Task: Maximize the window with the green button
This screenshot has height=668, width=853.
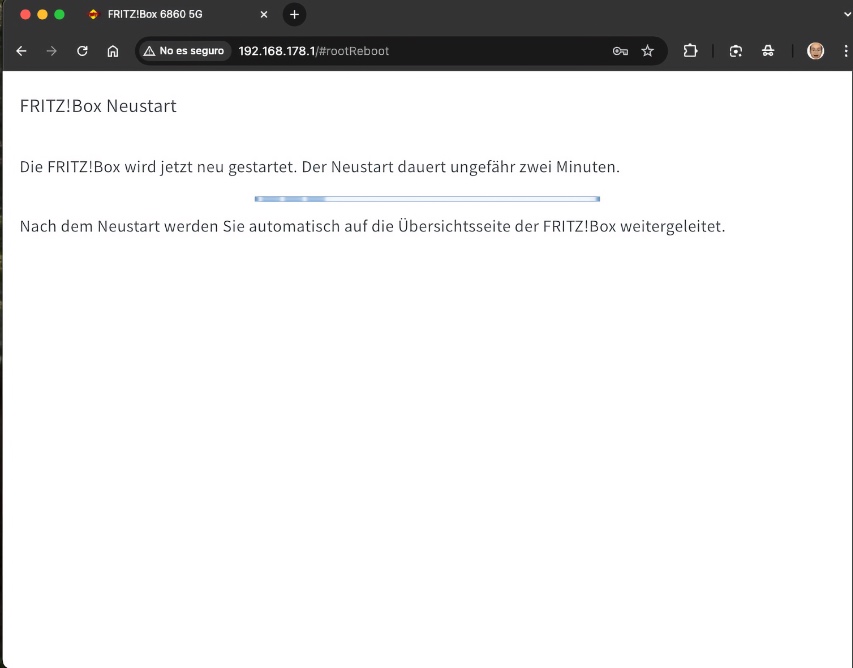Action: tap(59, 15)
